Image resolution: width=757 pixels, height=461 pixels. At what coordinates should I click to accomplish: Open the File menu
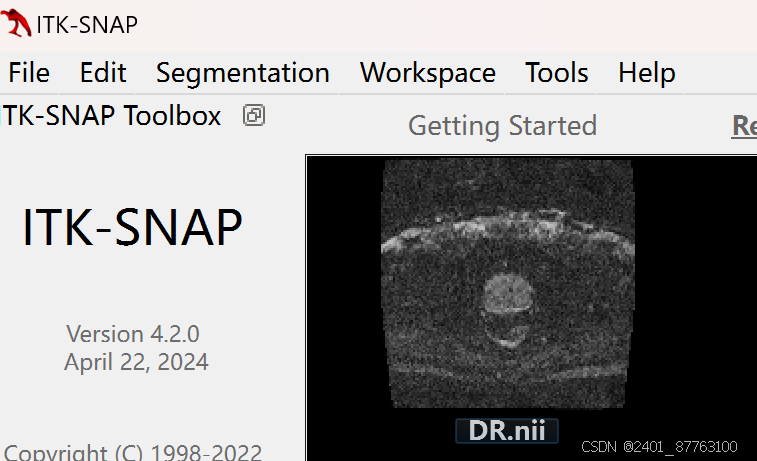click(x=29, y=73)
